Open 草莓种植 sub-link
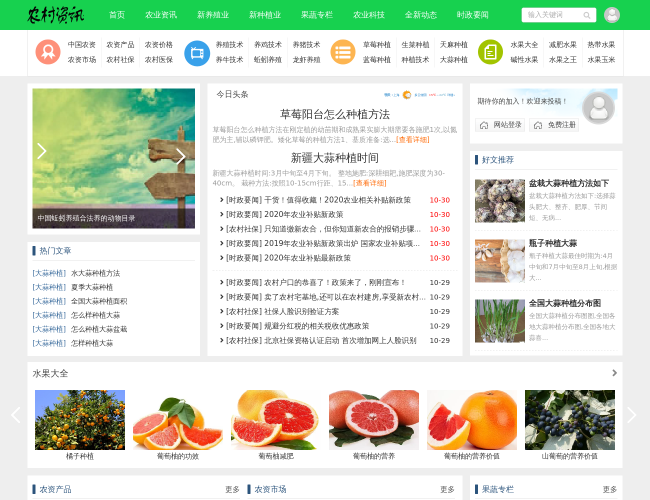Image resolution: width=650 pixels, height=500 pixels. (377, 45)
